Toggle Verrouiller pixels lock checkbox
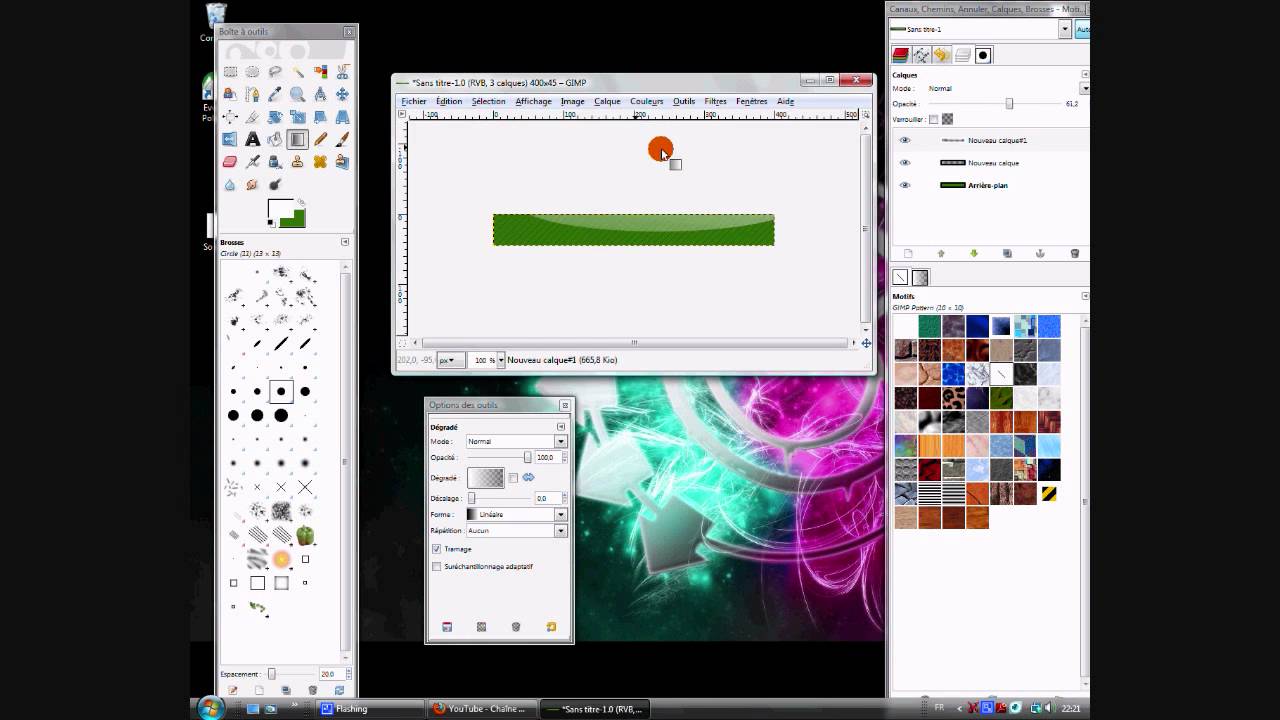This screenshot has height=720, width=1280. [933, 119]
